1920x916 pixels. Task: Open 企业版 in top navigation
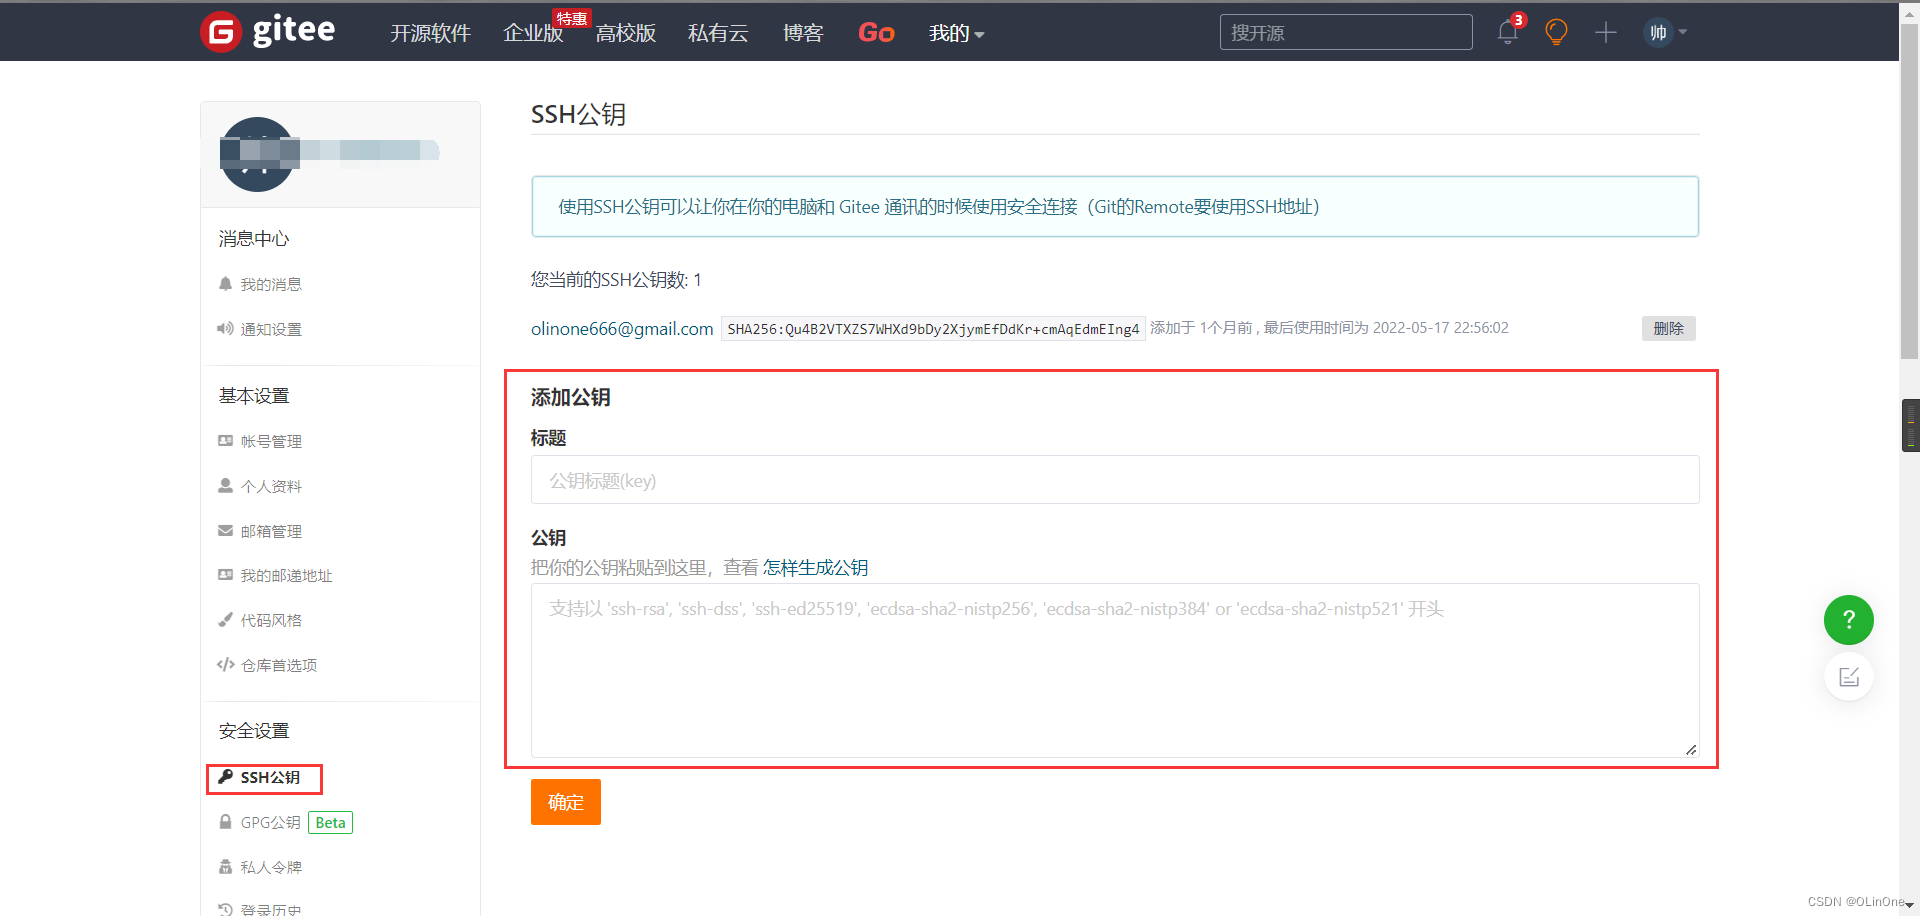pyautogui.click(x=533, y=33)
